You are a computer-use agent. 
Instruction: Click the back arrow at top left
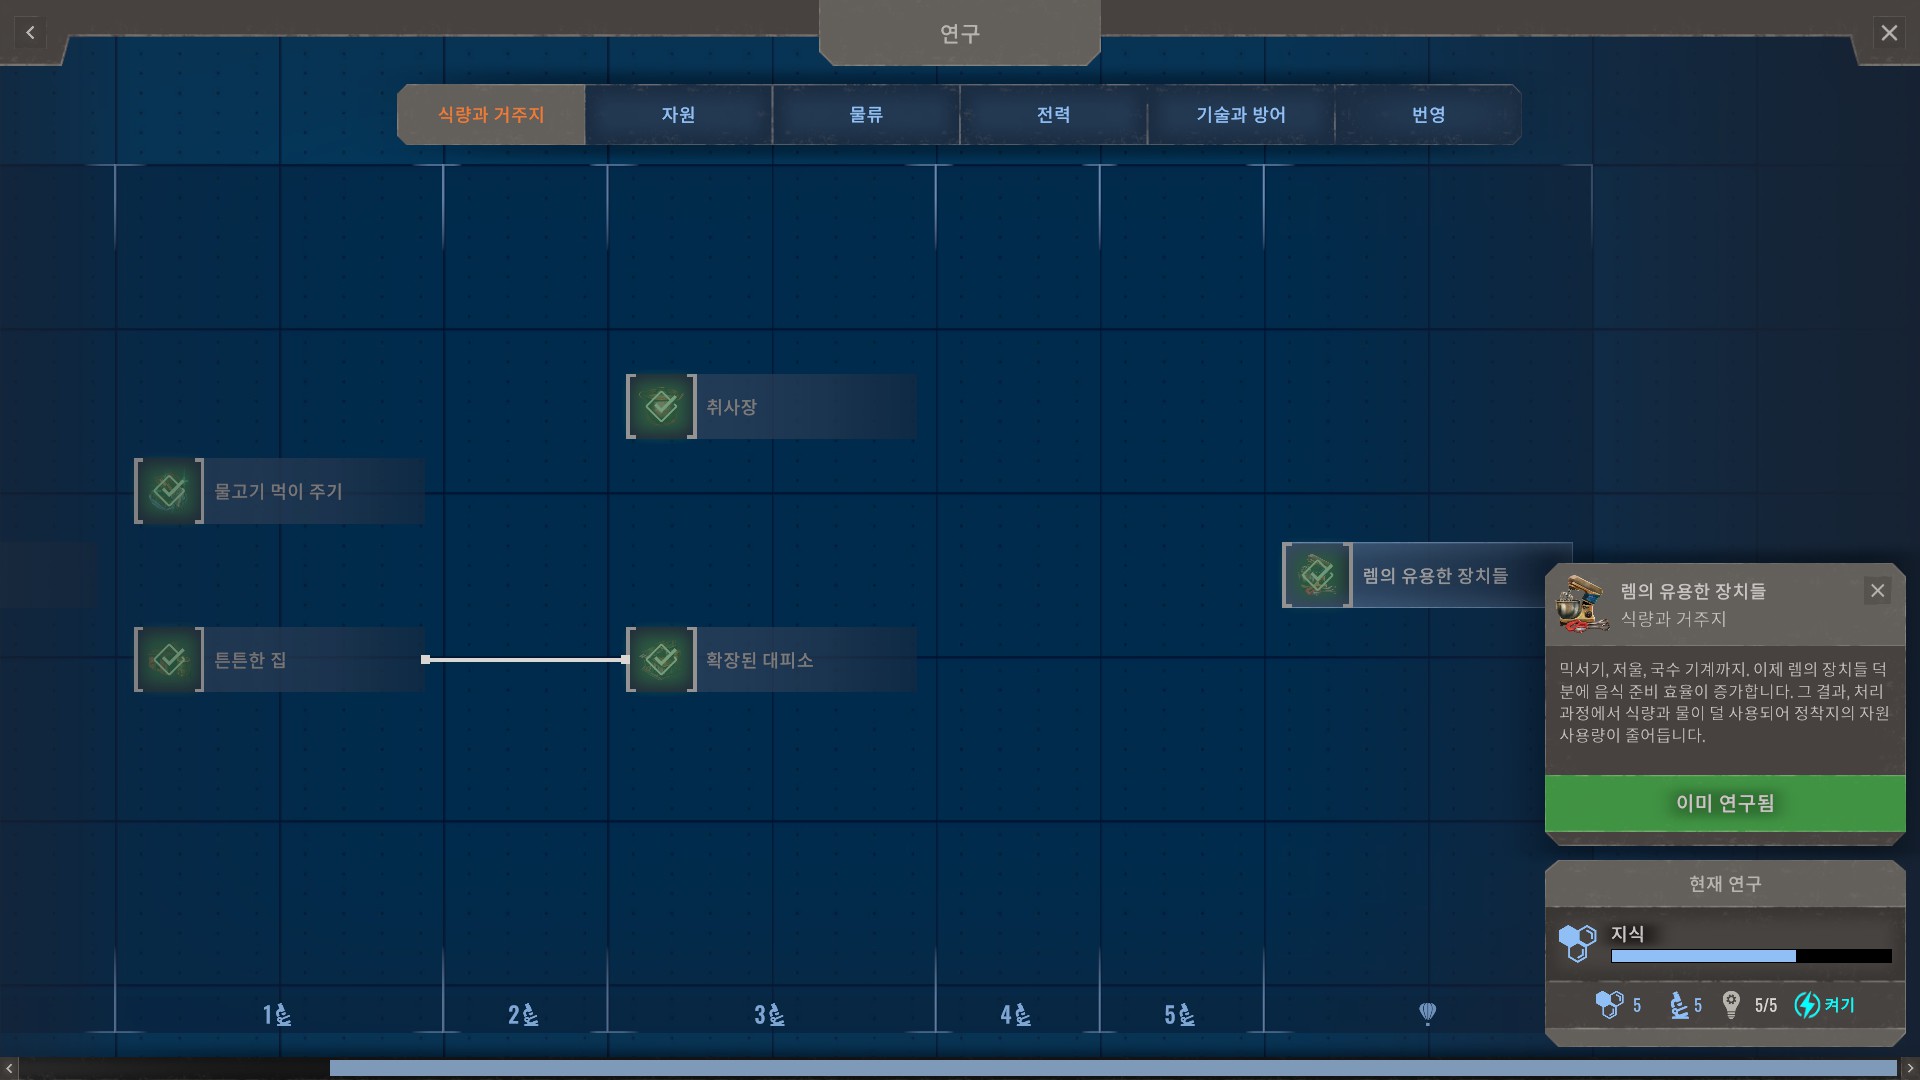(30, 33)
